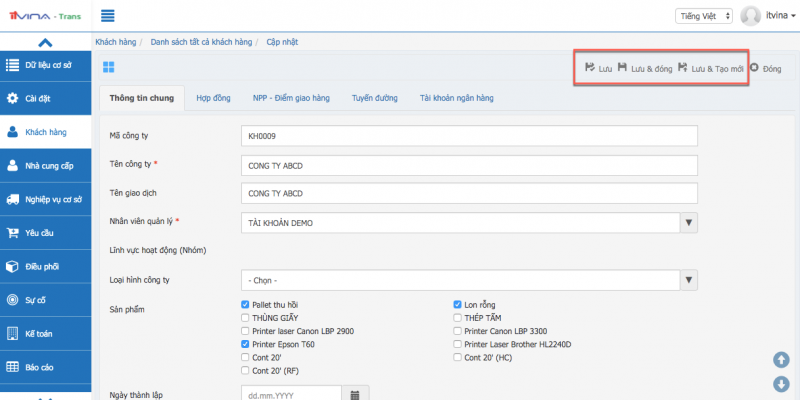Click the user avatar icon
800x400 pixels.
point(751,16)
